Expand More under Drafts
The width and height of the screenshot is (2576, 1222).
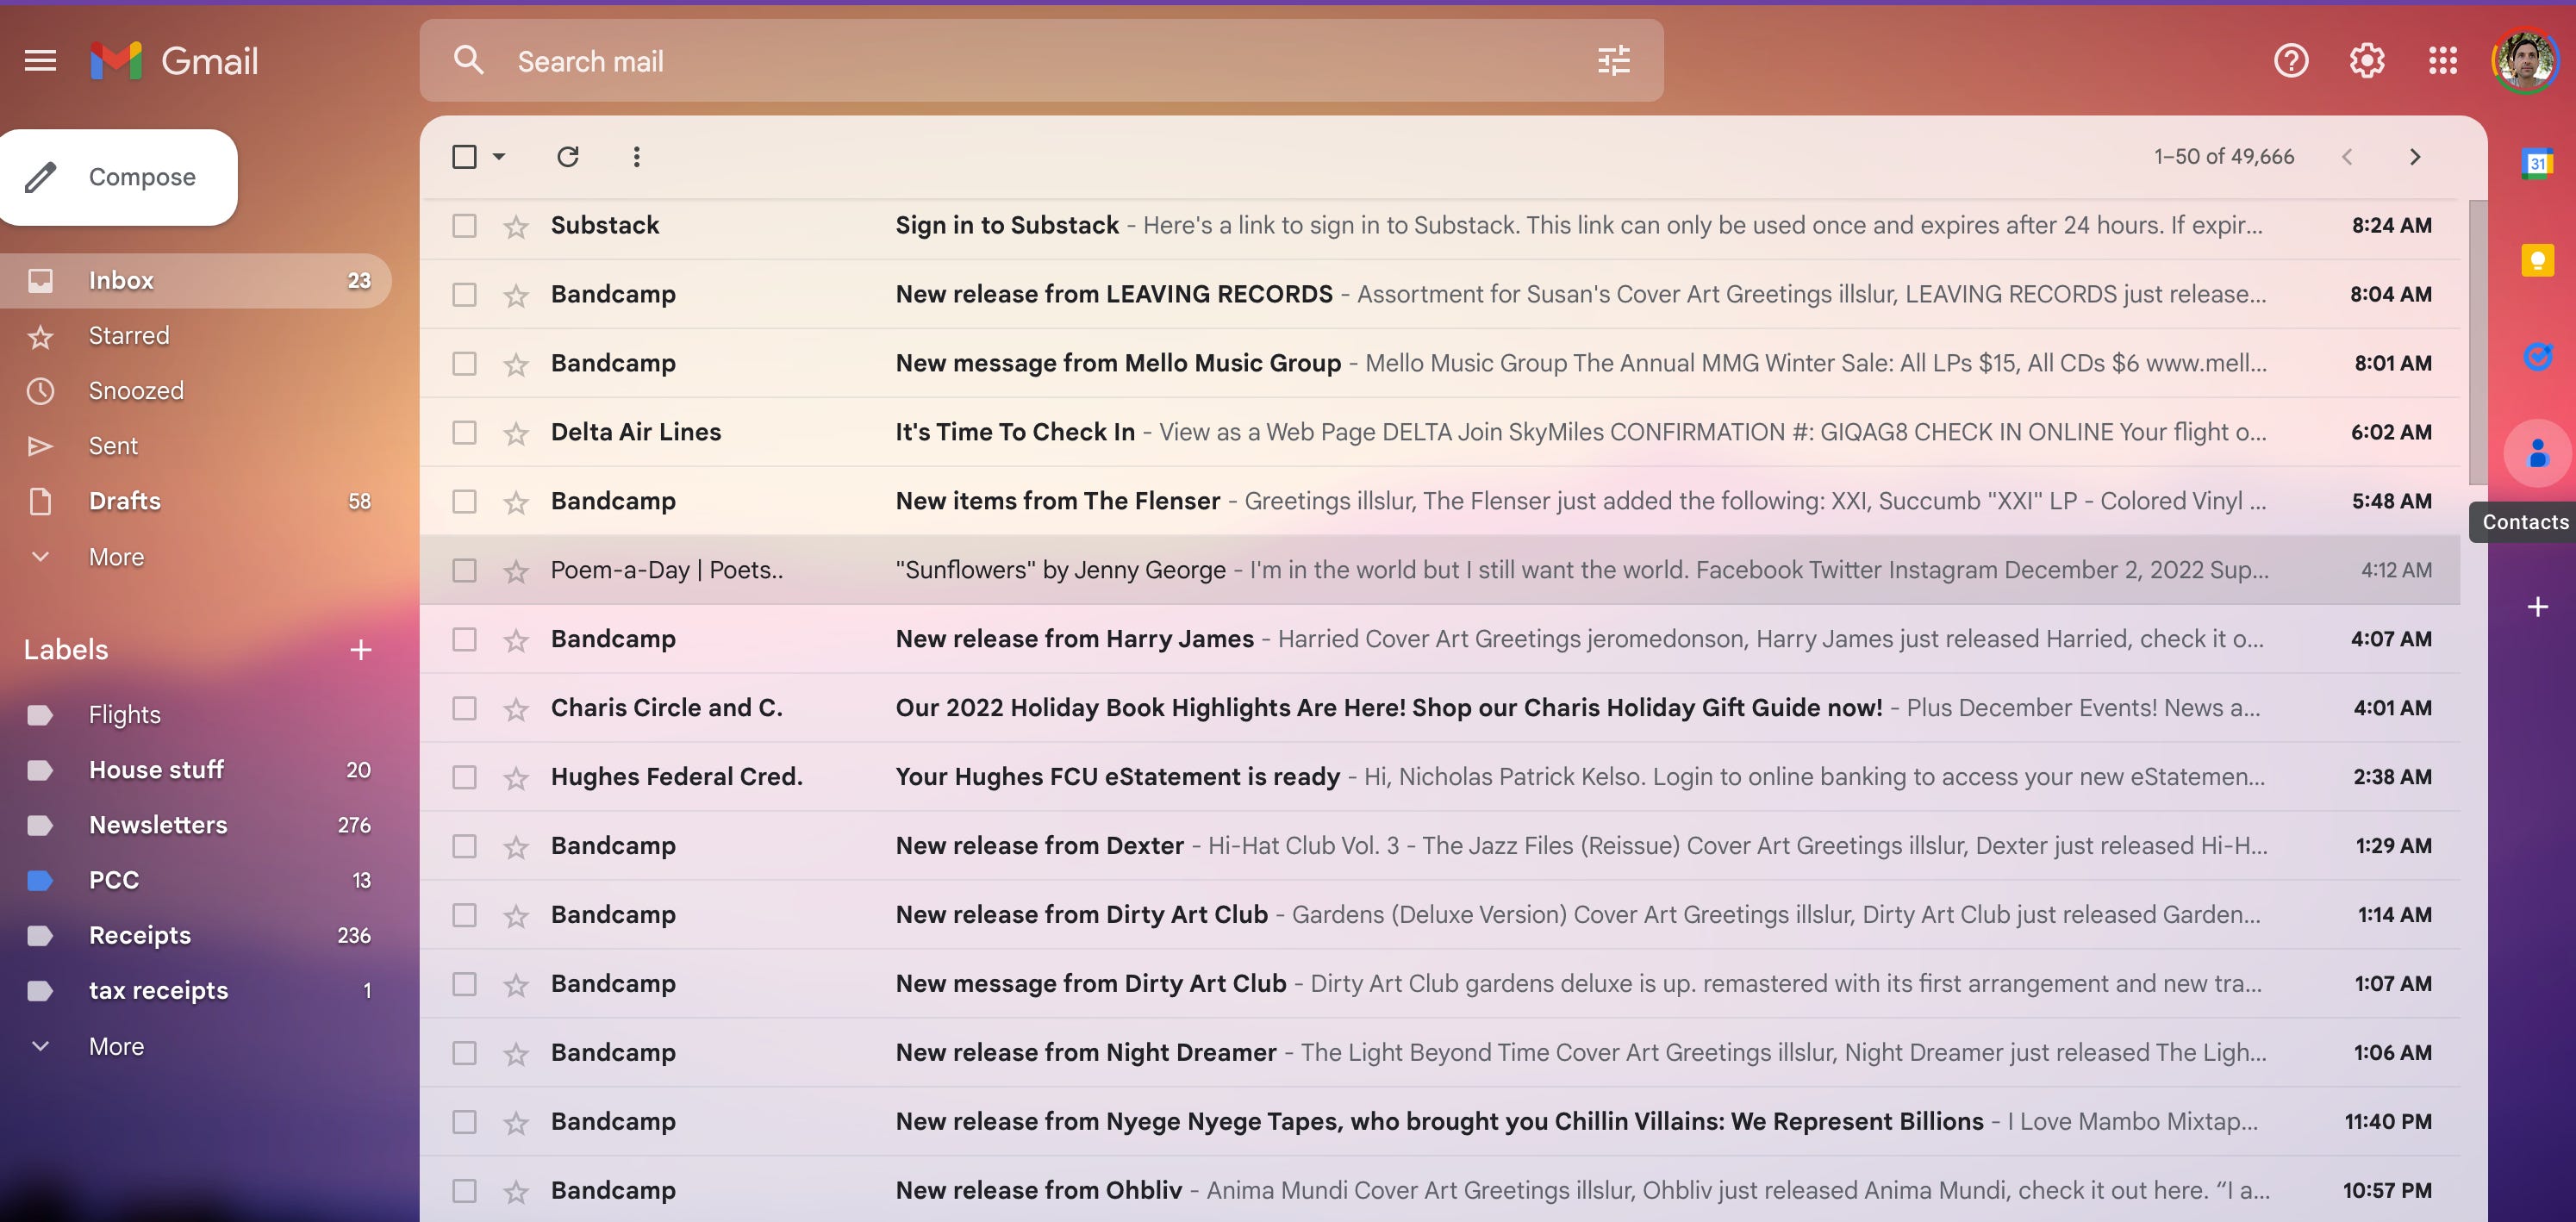[x=116, y=558]
